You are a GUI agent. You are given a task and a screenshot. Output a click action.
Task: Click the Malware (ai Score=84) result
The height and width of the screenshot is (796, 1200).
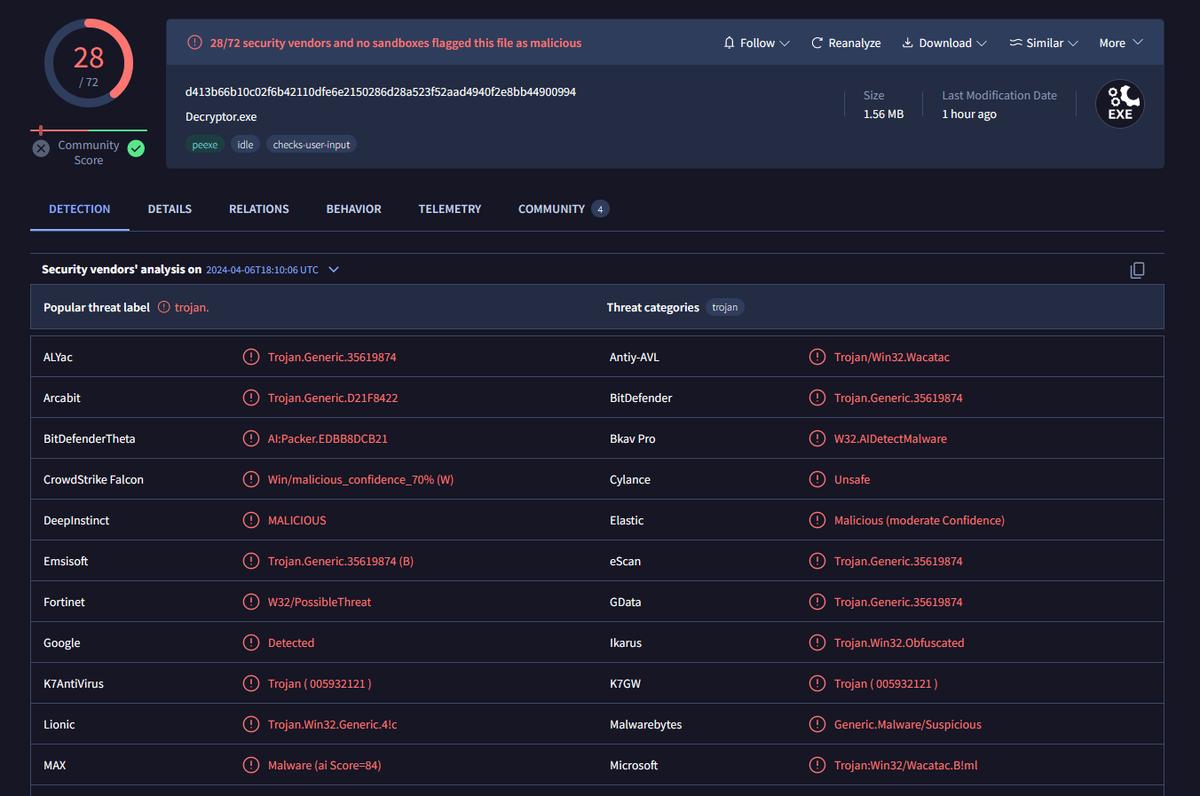click(x=324, y=766)
